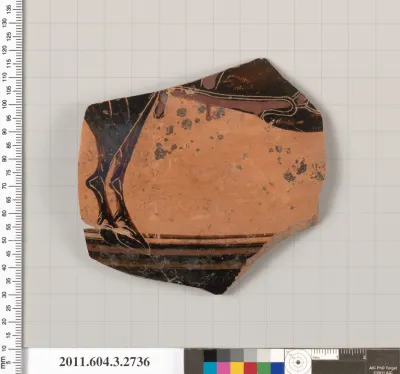Click the cyan patch on the color target

click(x=210, y=368)
